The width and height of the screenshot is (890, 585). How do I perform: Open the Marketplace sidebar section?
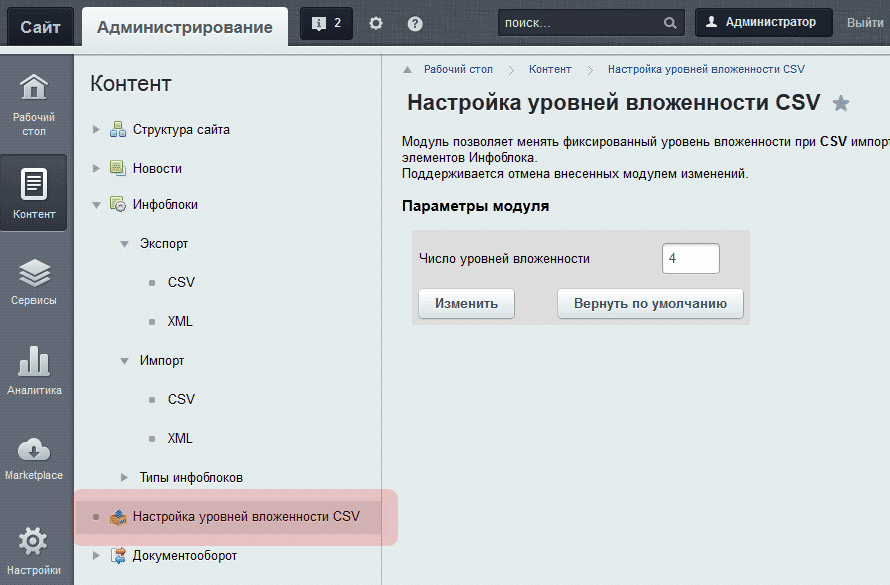(34, 458)
